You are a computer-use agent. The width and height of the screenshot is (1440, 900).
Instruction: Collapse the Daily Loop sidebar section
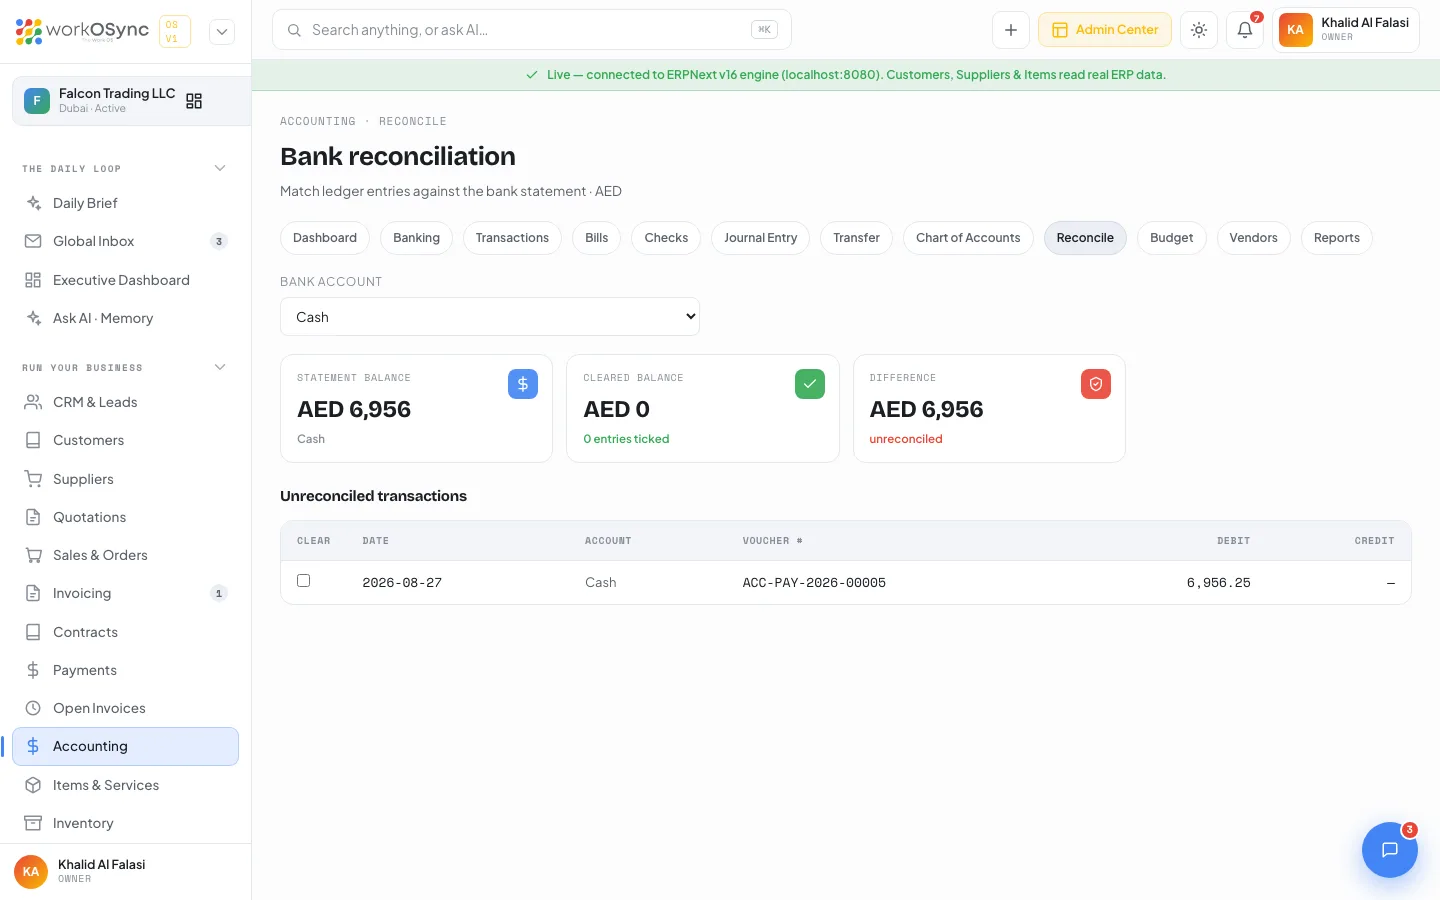click(x=220, y=168)
